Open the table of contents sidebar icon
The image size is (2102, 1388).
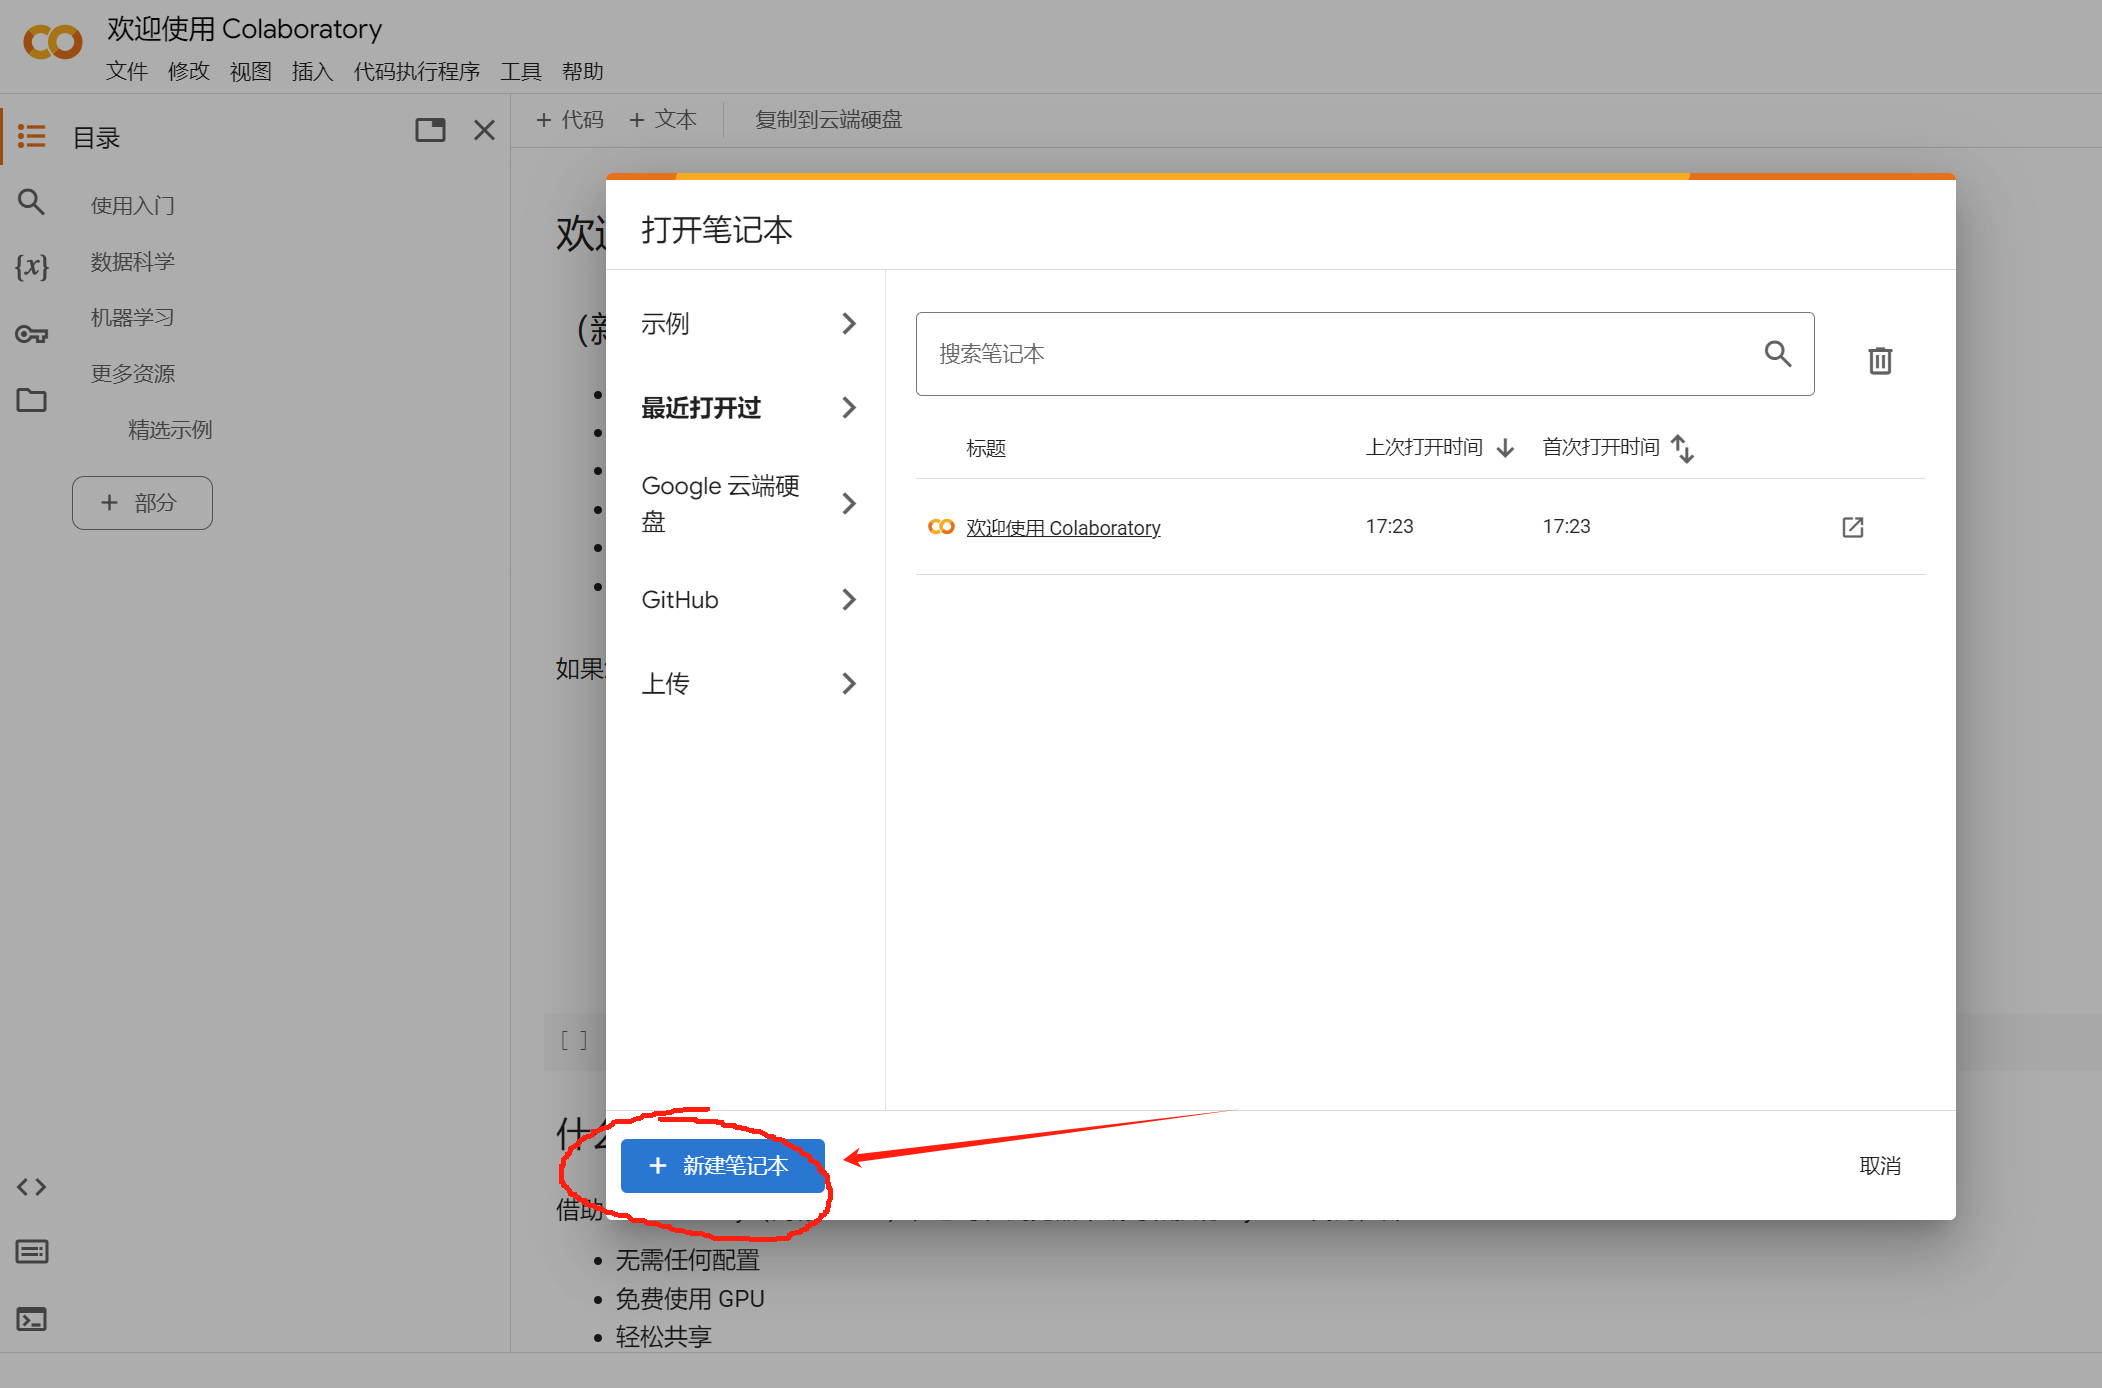[31, 136]
